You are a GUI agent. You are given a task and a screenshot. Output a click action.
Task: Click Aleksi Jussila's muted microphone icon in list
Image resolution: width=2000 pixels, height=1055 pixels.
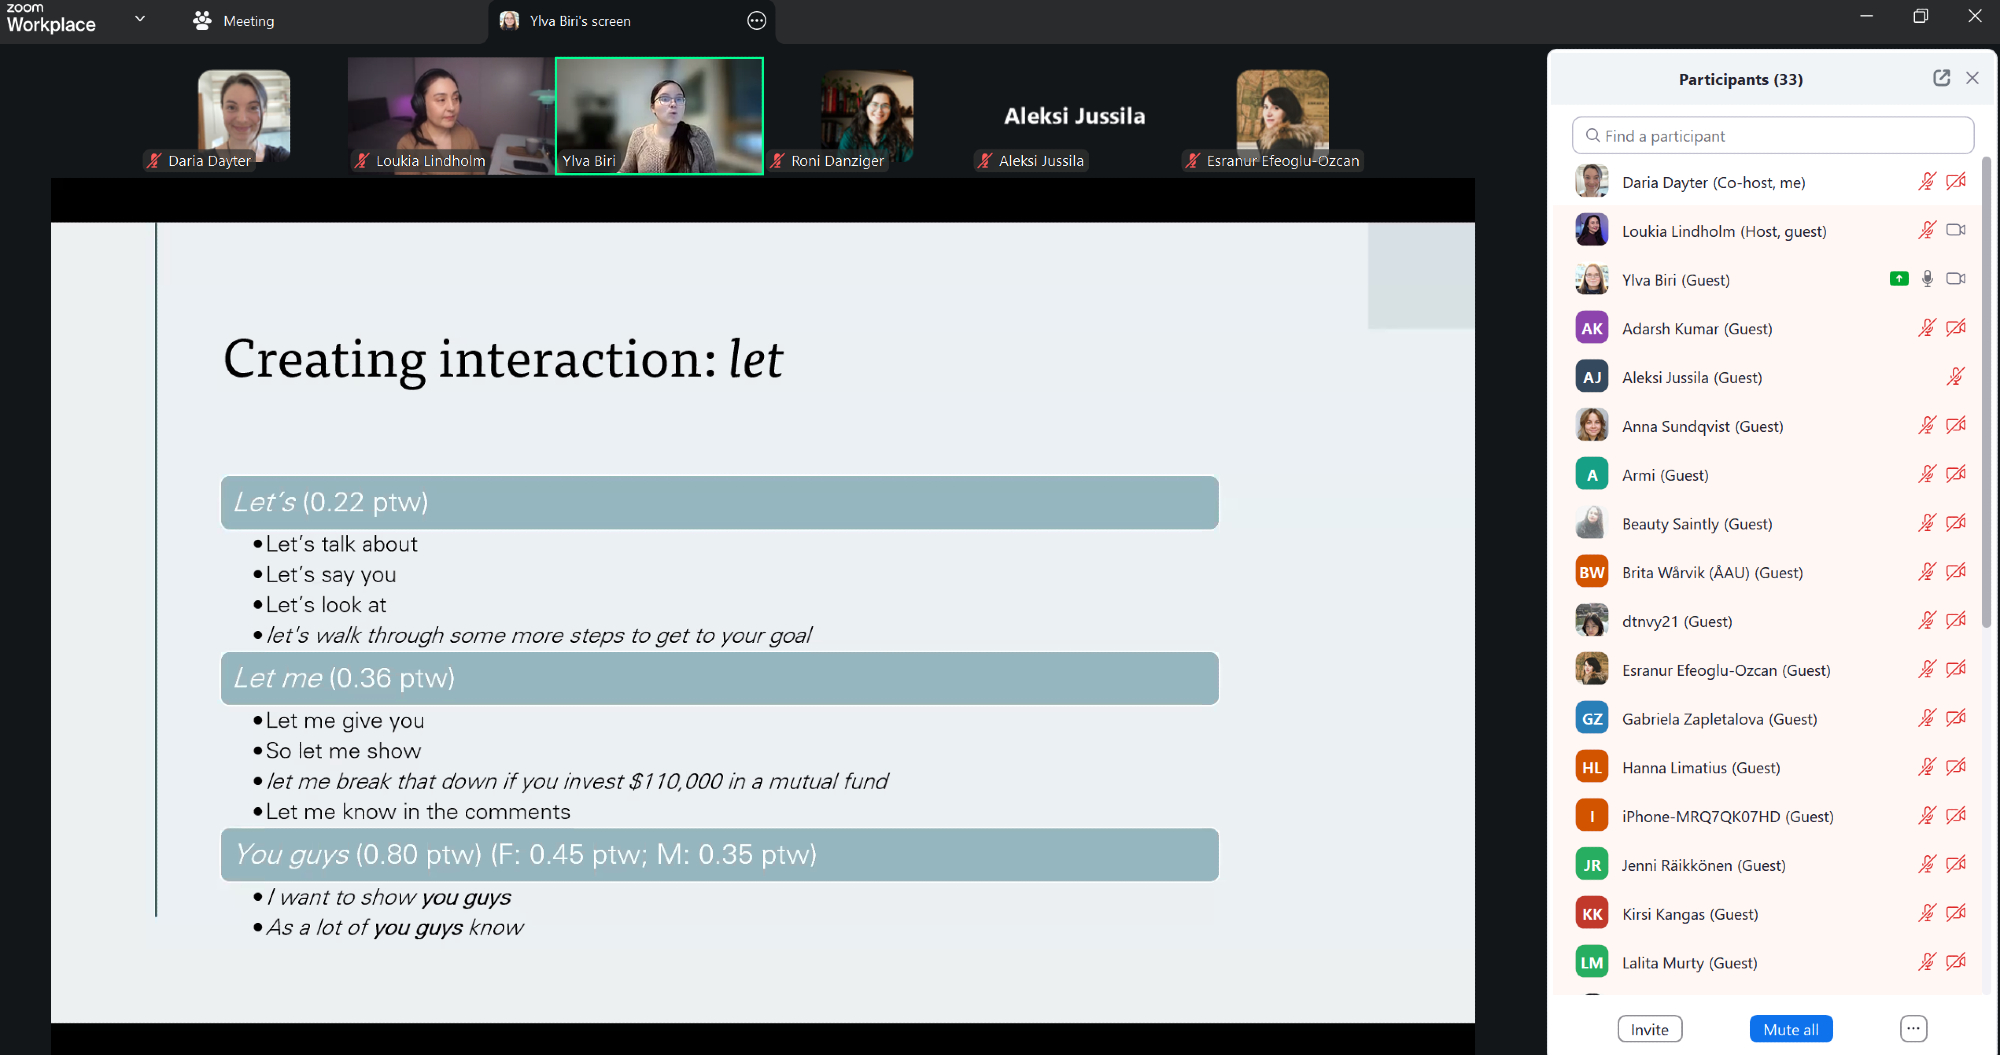coord(1955,377)
